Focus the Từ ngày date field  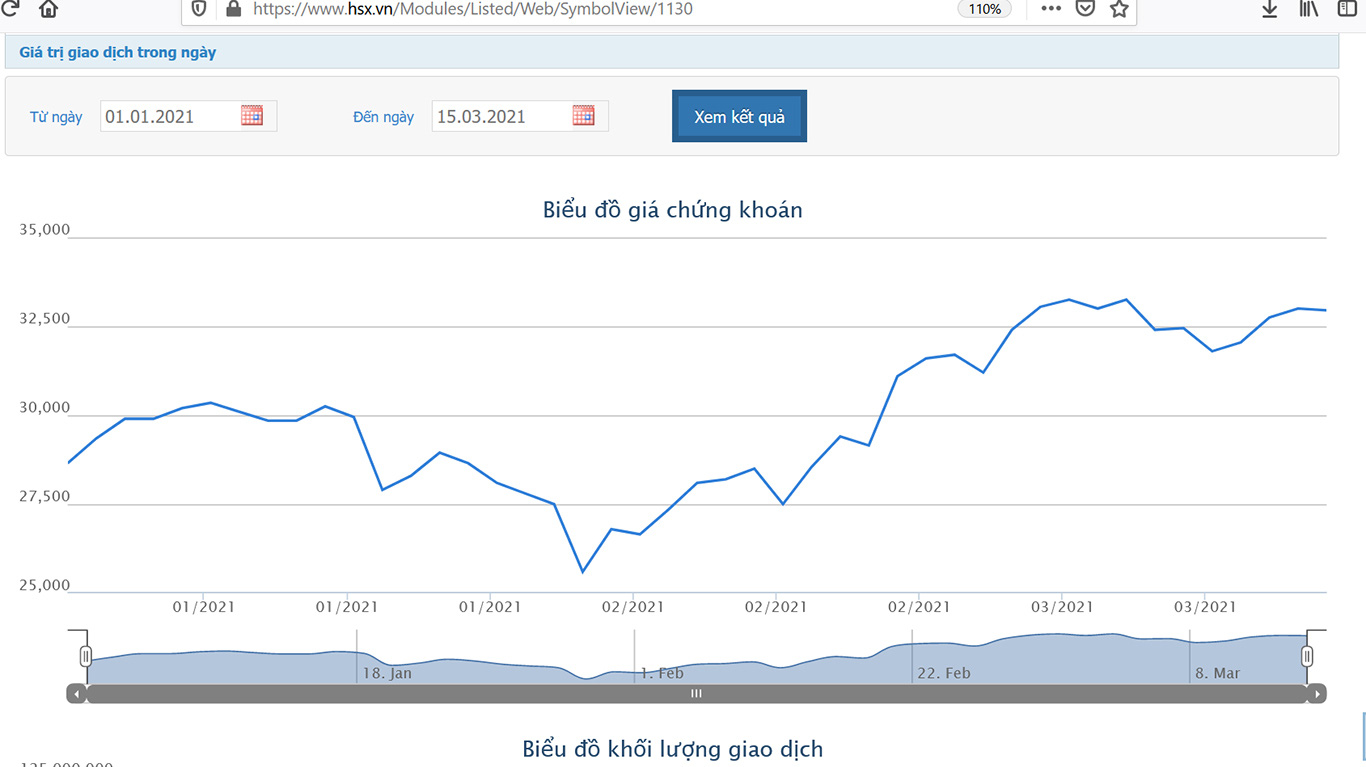tap(188, 116)
